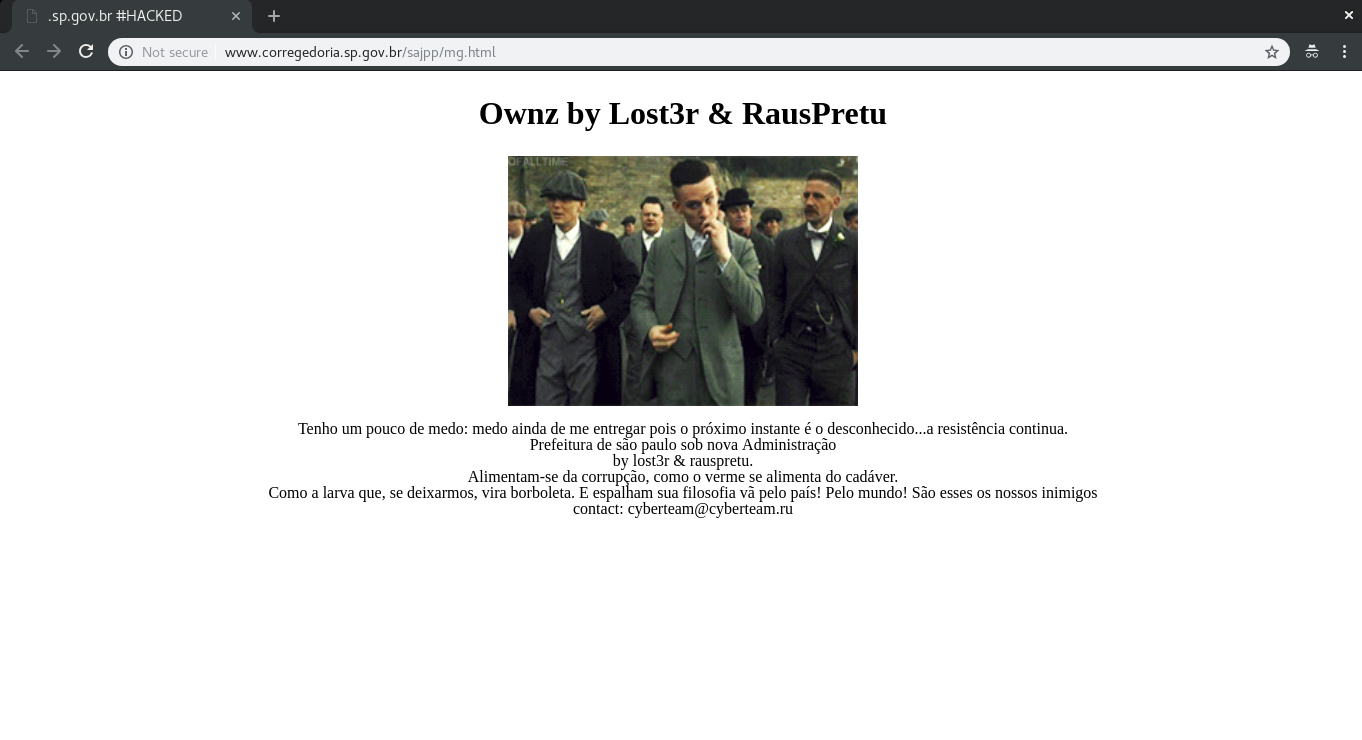1362x740 pixels.
Task: Click the 'Not secure' label
Action: click(x=175, y=52)
